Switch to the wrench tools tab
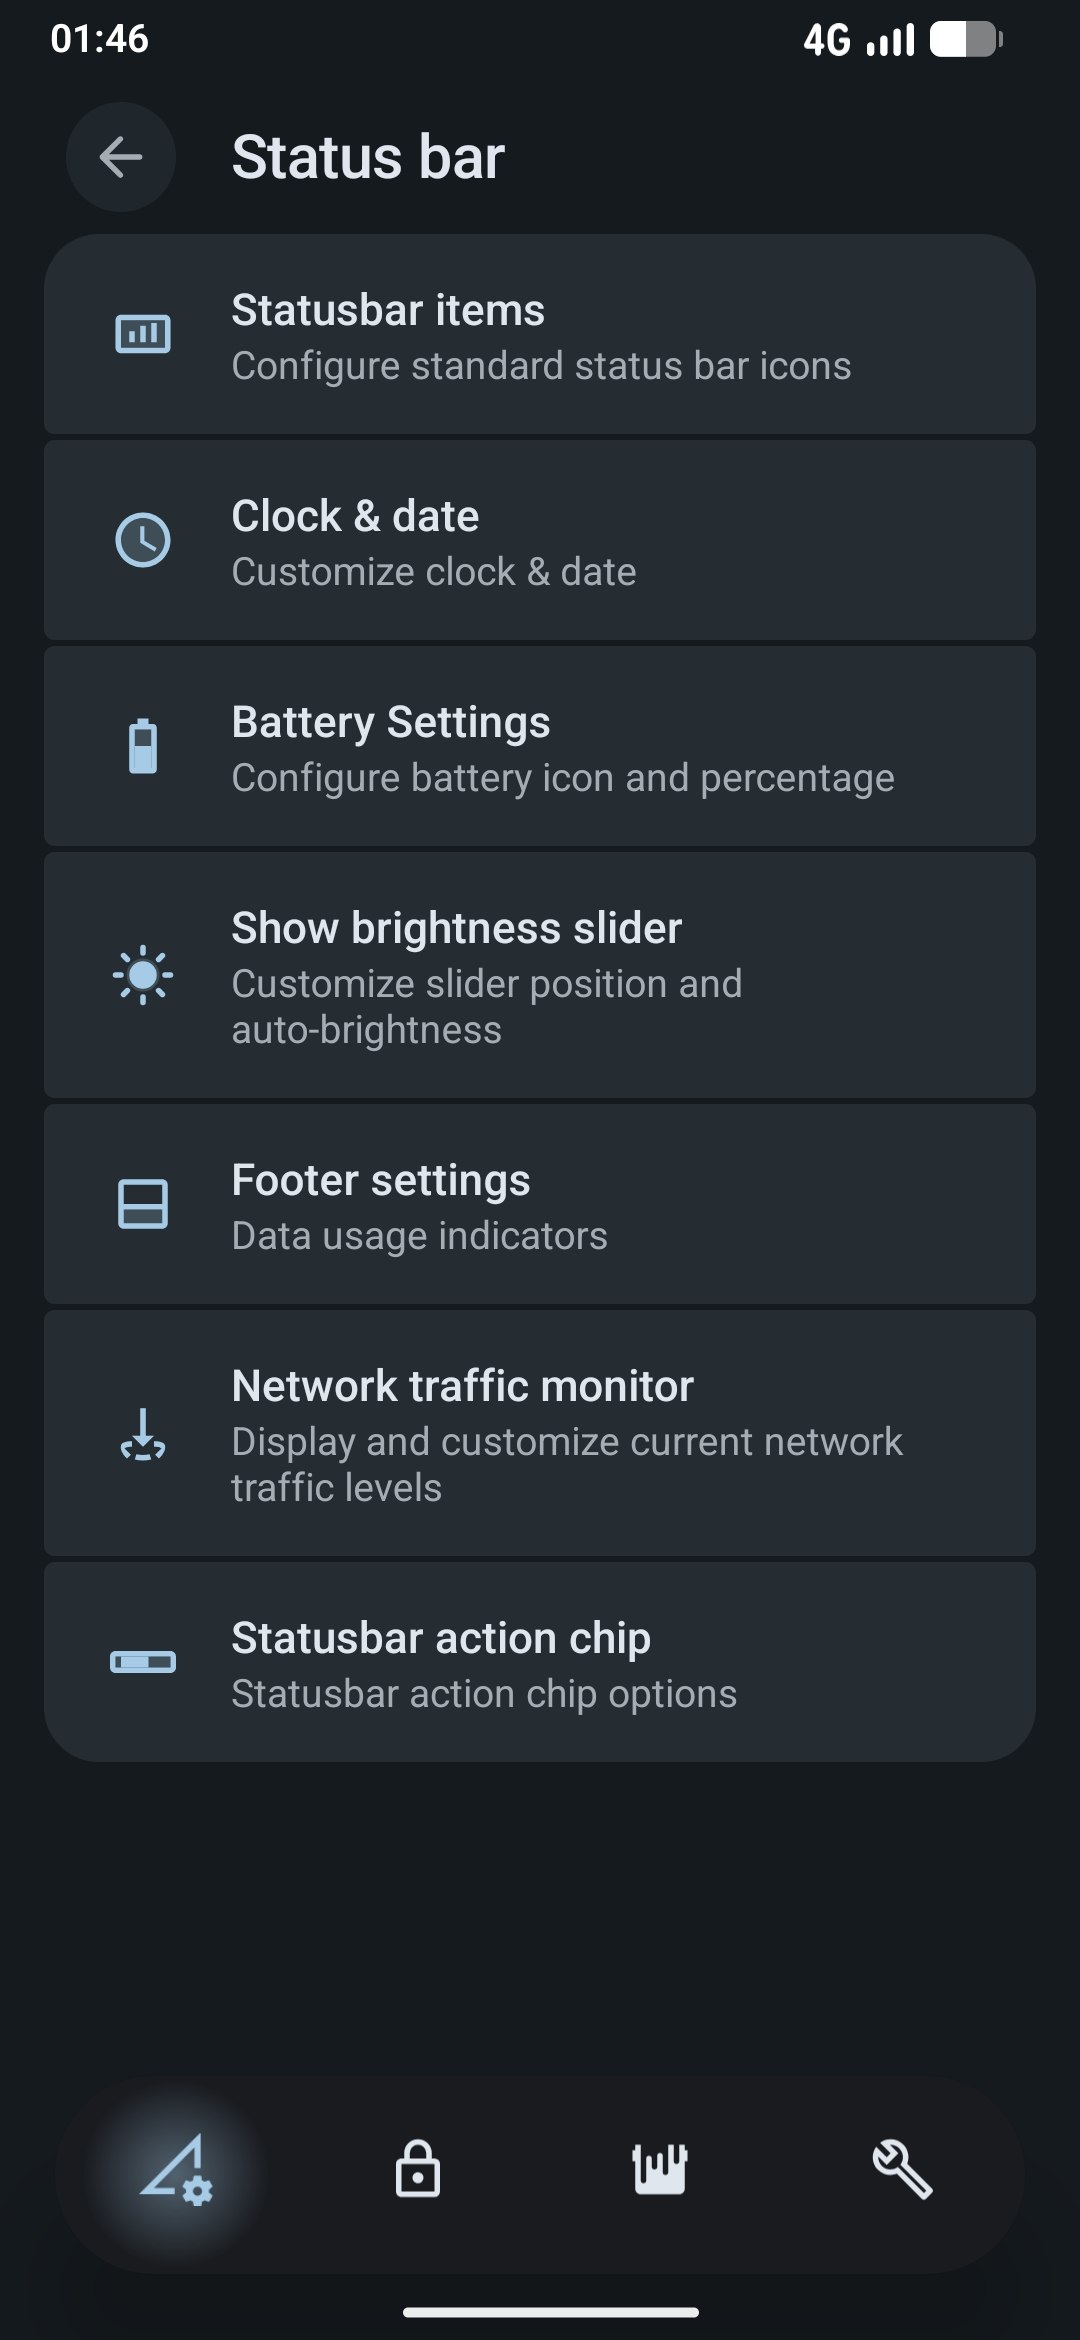This screenshot has width=1080, height=2340. pyautogui.click(x=902, y=2169)
